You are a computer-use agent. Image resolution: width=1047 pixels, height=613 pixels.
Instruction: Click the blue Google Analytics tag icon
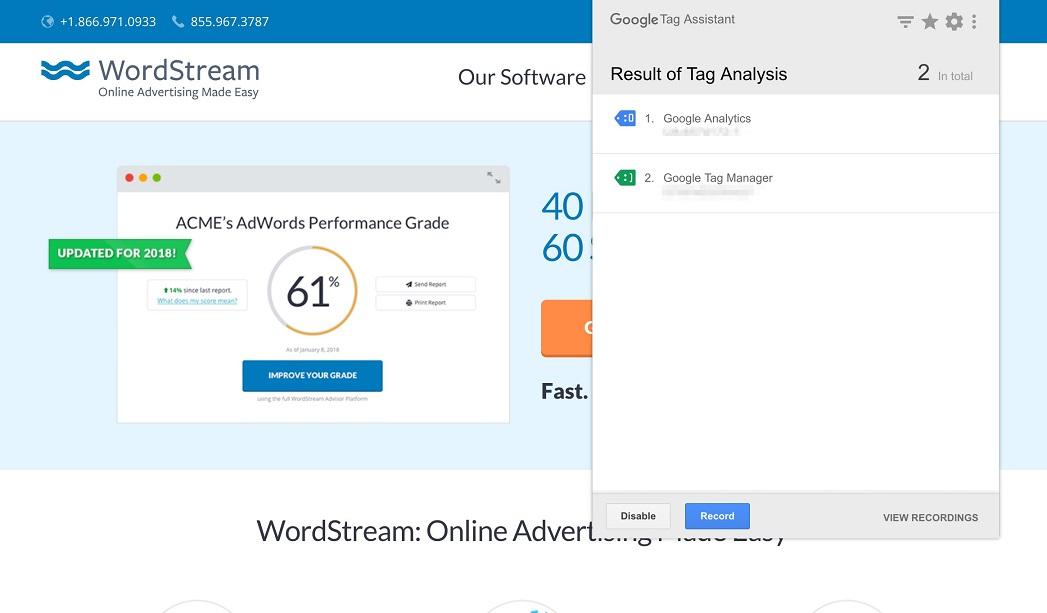[x=625, y=119]
